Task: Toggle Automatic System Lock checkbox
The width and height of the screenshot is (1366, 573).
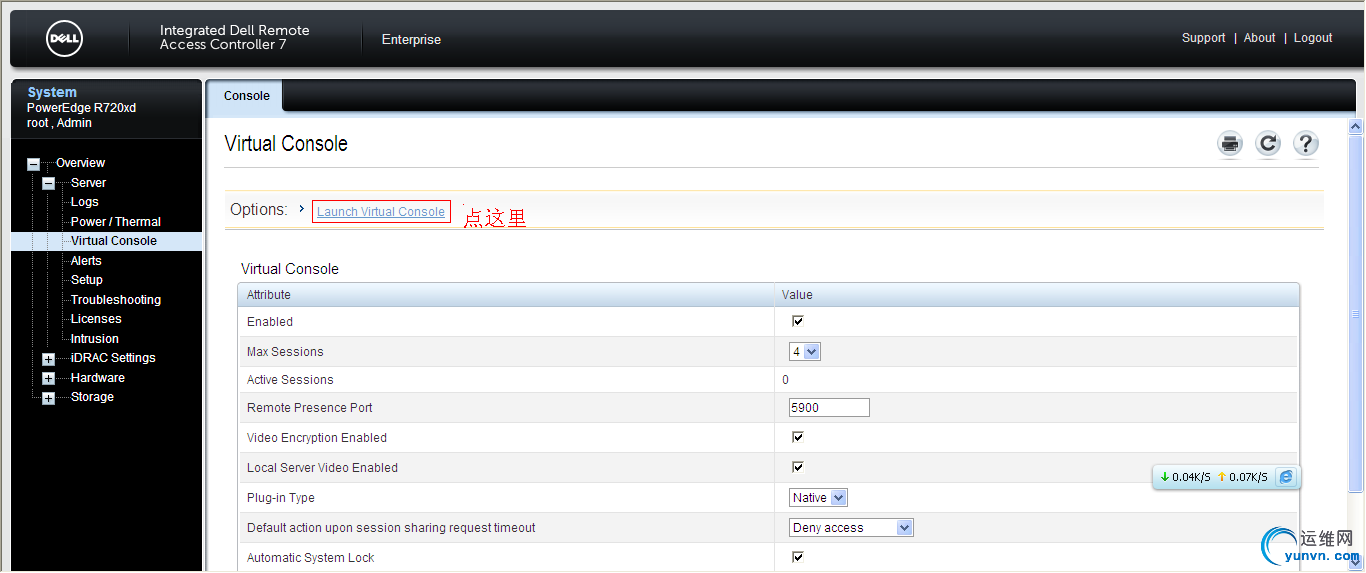Action: tap(798, 557)
